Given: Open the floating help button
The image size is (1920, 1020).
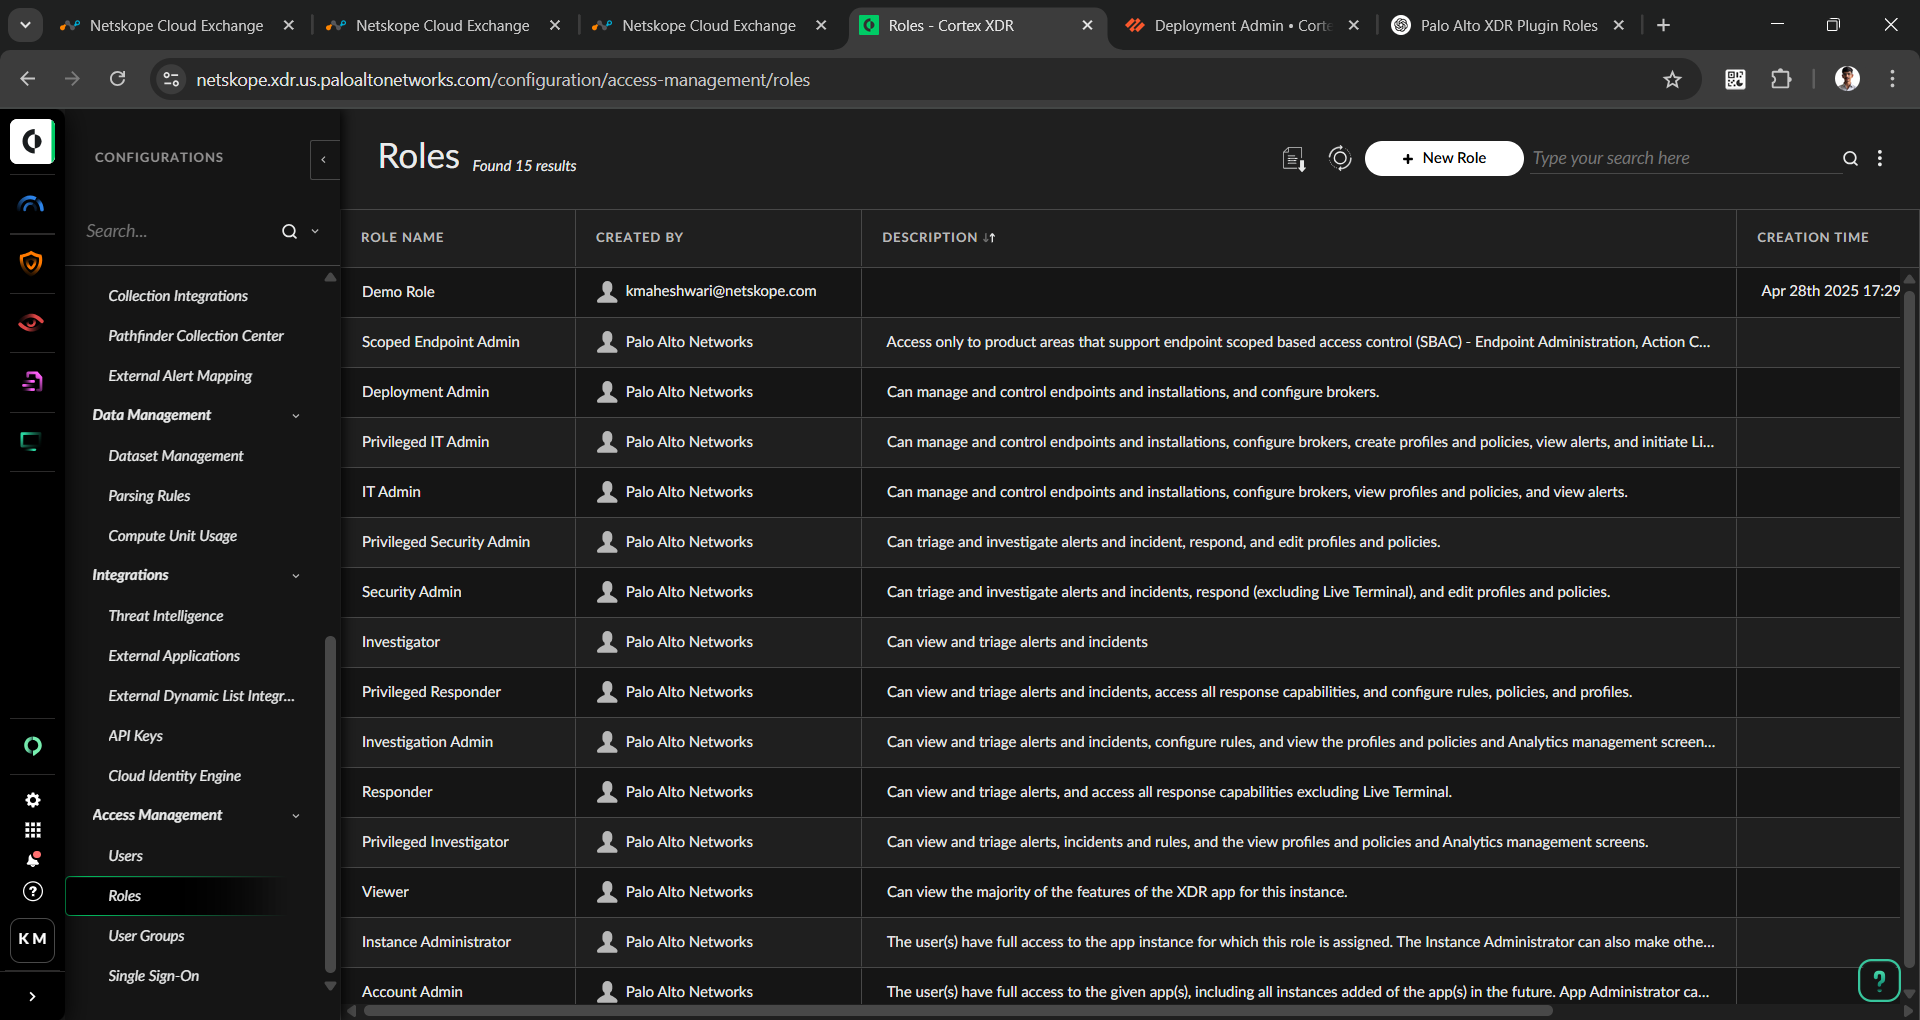Looking at the screenshot, I should pyautogui.click(x=1879, y=980).
